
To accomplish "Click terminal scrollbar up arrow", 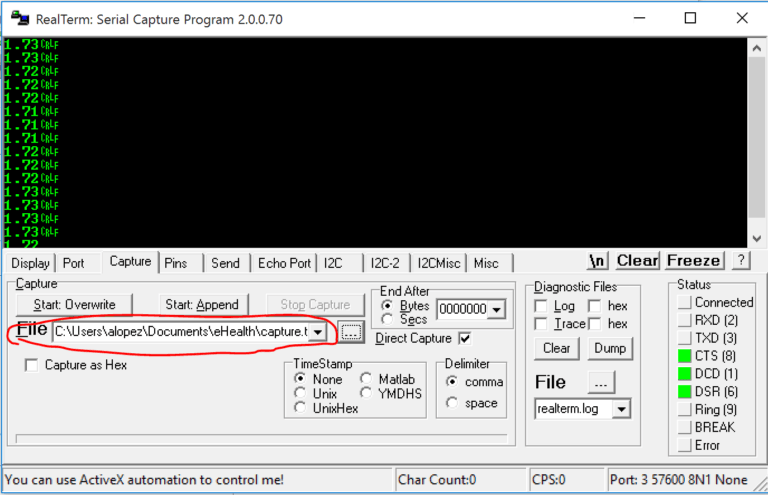I will [756, 48].
